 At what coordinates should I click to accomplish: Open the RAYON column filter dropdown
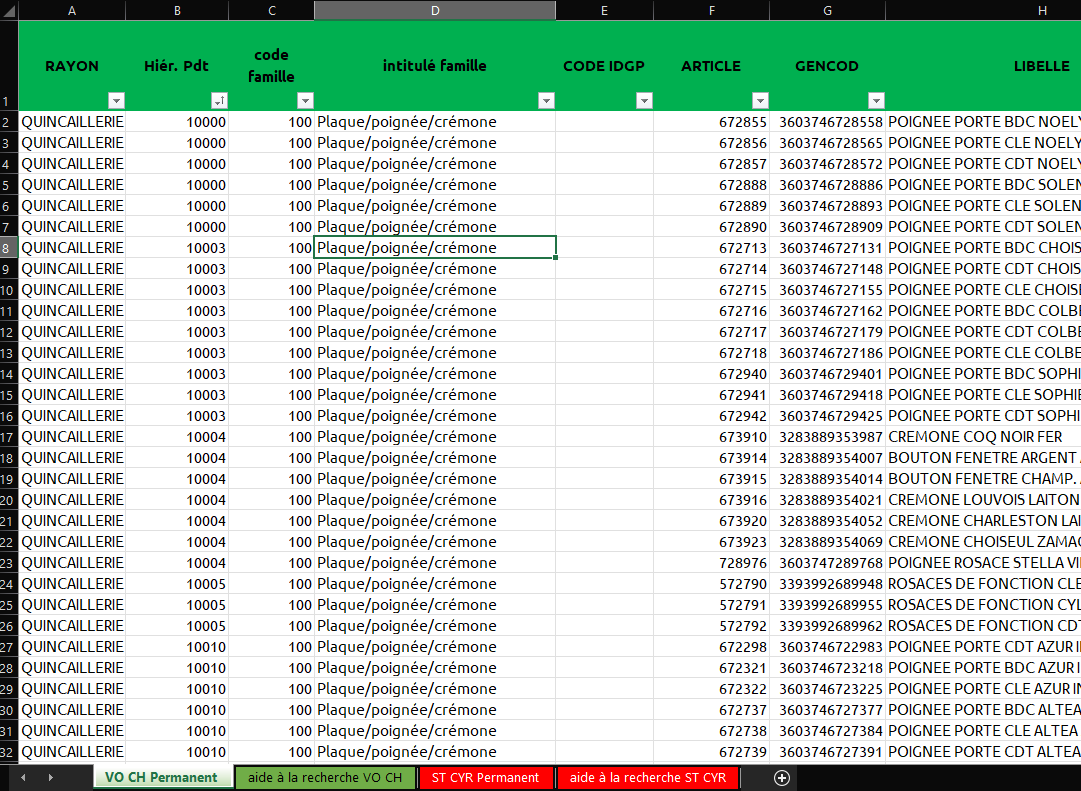click(x=116, y=101)
